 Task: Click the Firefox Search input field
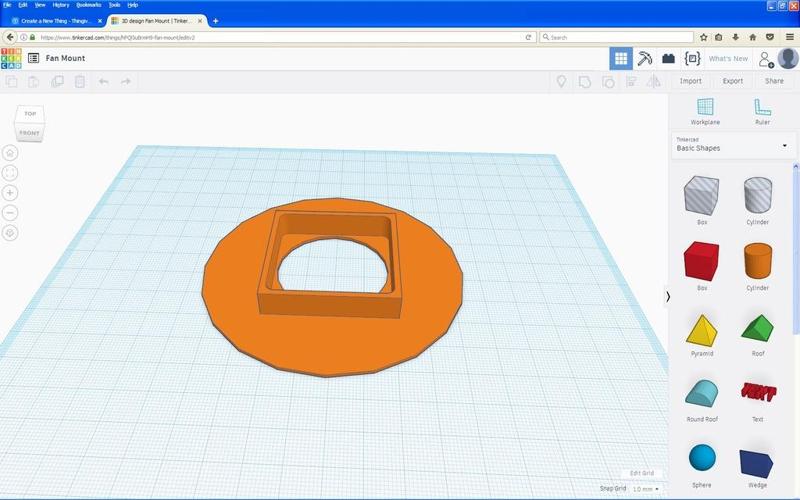pos(615,37)
